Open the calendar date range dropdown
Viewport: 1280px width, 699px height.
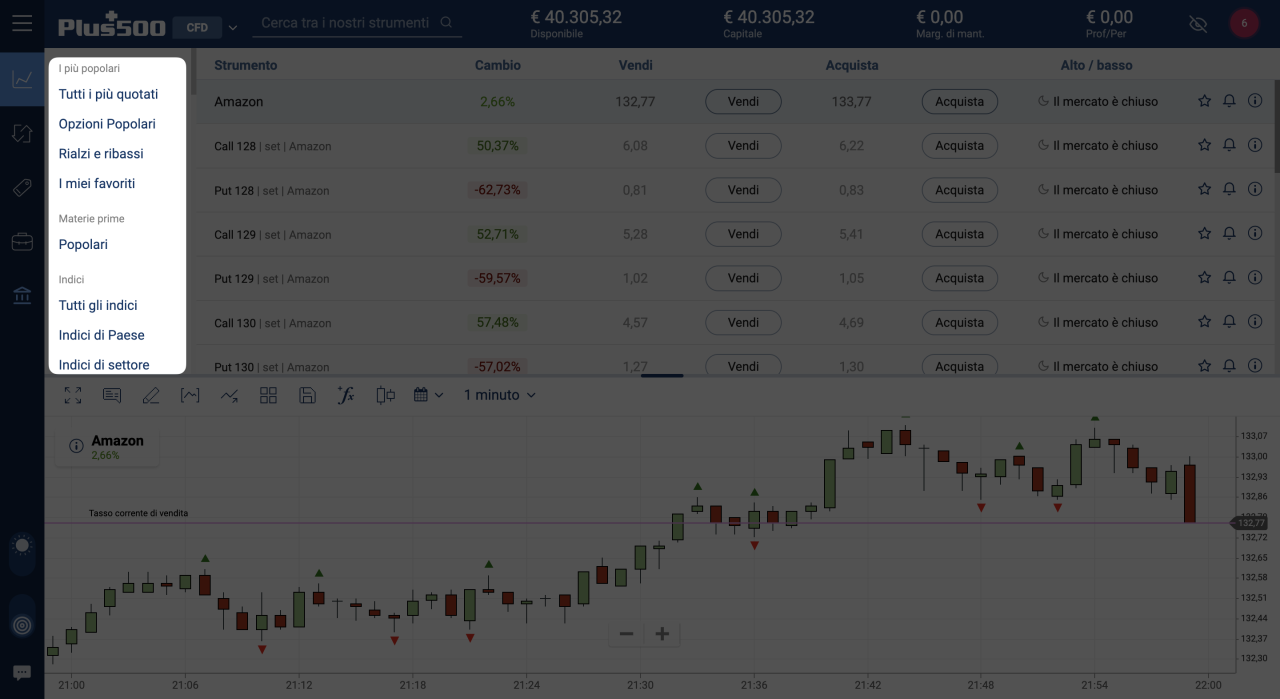point(429,395)
